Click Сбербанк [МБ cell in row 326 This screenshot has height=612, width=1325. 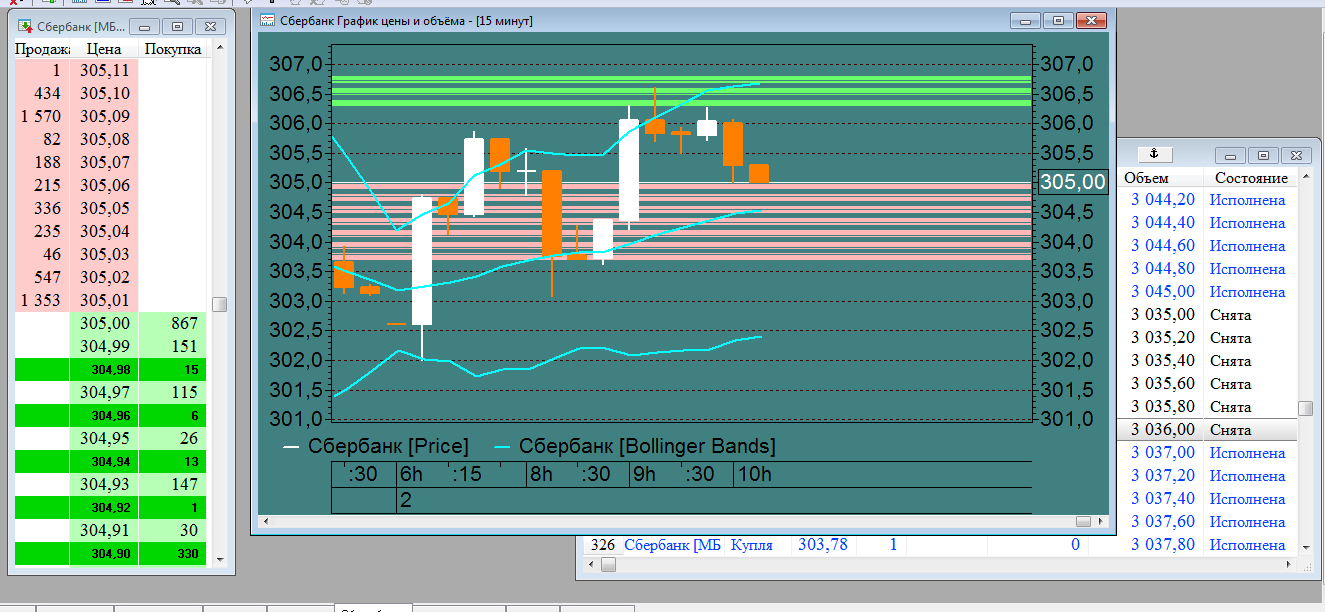[672, 545]
